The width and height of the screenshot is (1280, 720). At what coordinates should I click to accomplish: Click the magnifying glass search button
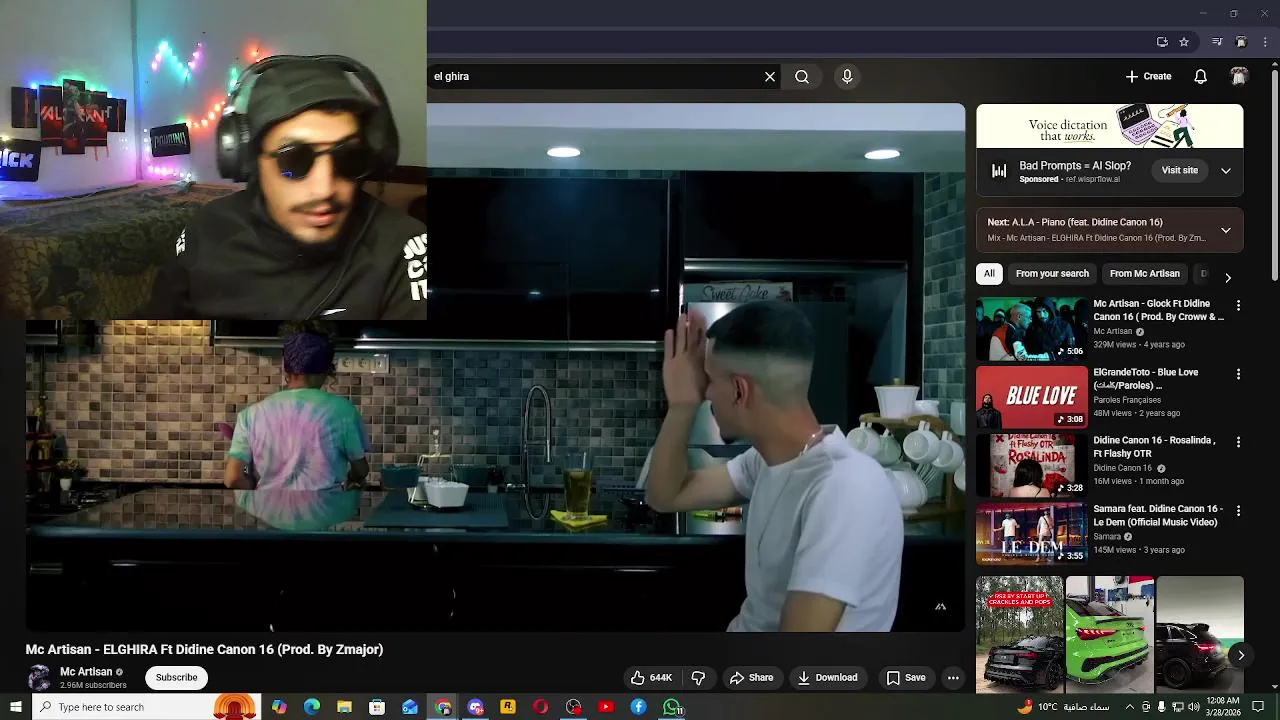(x=802, y=76)
